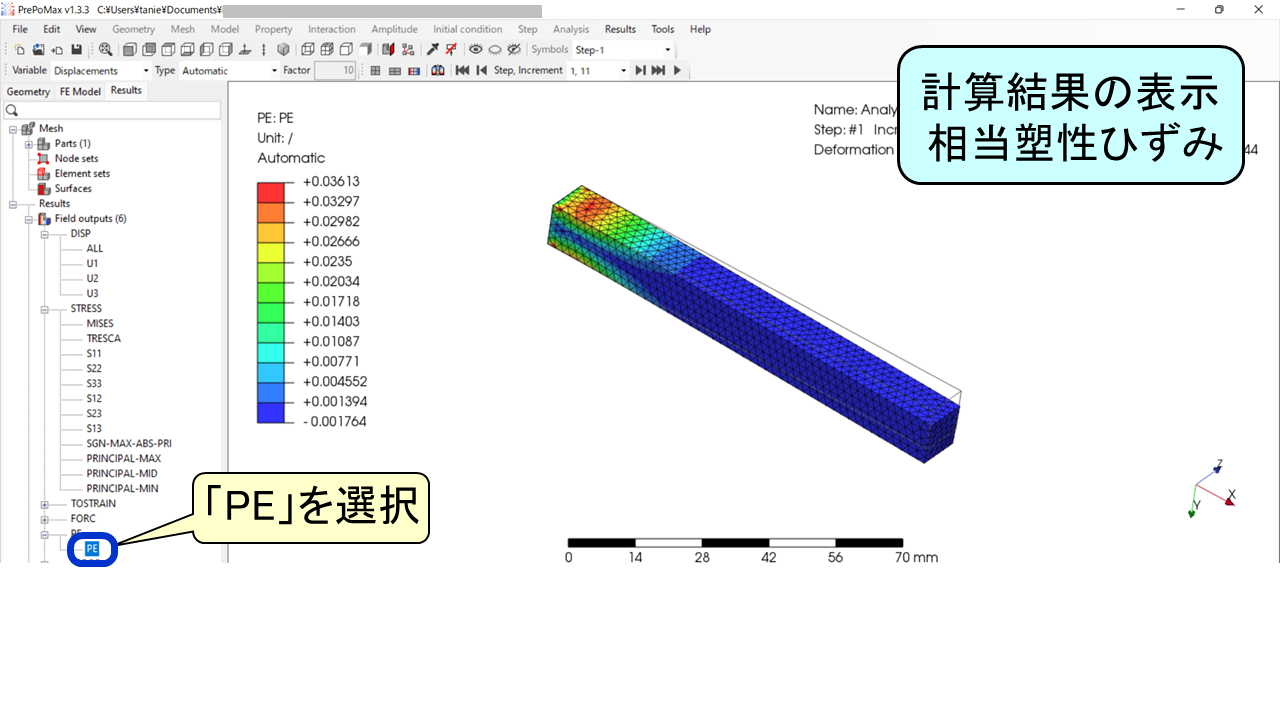The width and height of the screenshot is (1280, 720).
Task: Click the Normal view icon
Action: click(245, 50)
